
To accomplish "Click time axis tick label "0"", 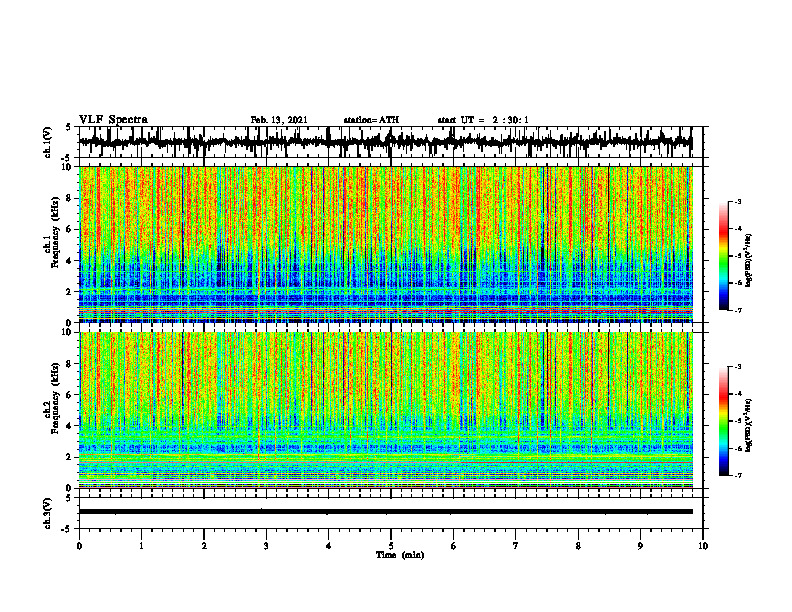I will pos(79,546).
